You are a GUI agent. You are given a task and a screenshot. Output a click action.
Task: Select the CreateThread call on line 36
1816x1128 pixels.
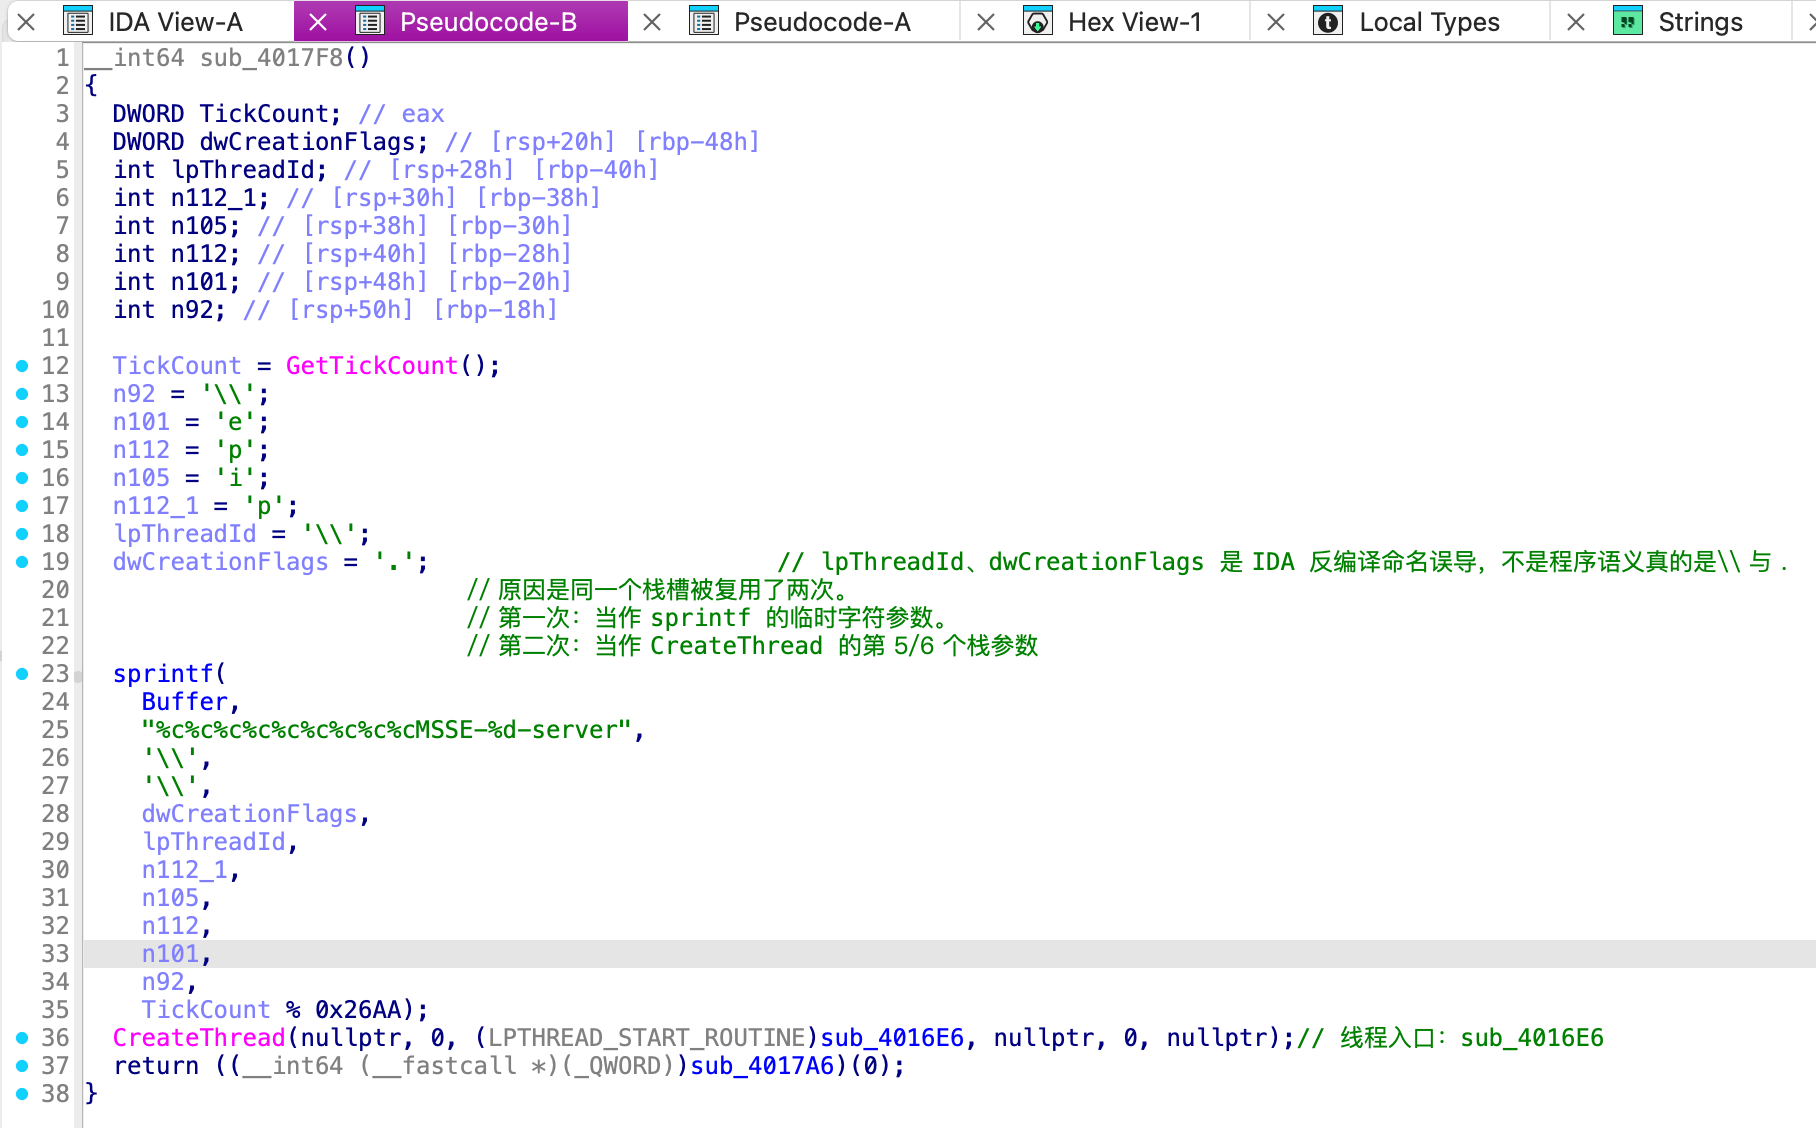pyautogui.click(x=199, y=1038)
